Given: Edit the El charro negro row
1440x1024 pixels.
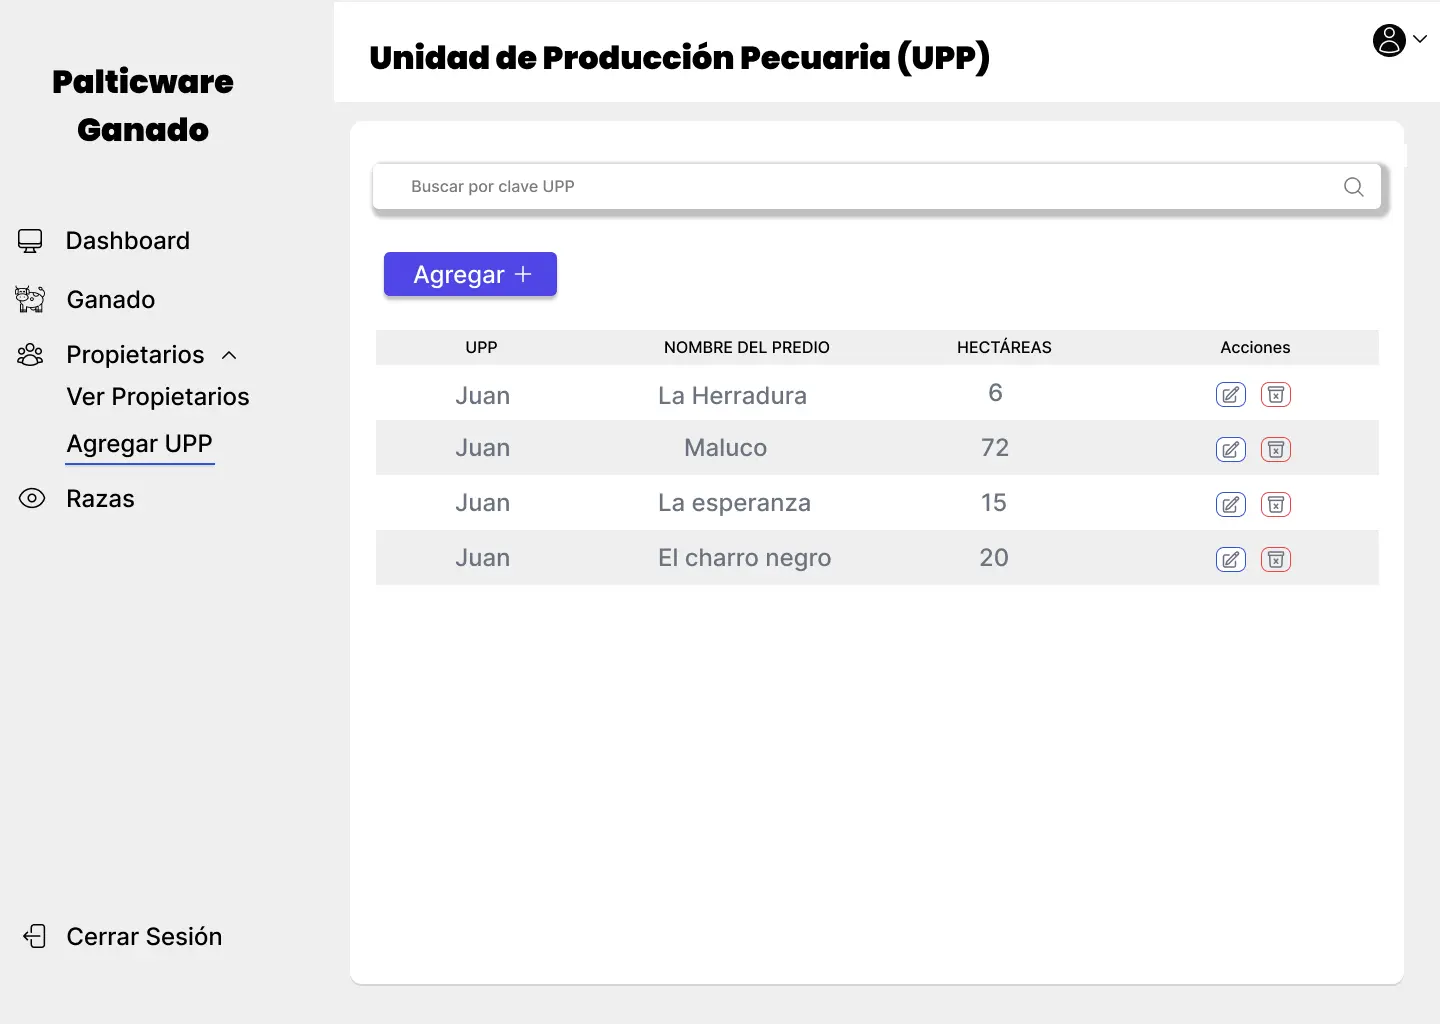Looking at the screenshot, I should (1231, 560).
